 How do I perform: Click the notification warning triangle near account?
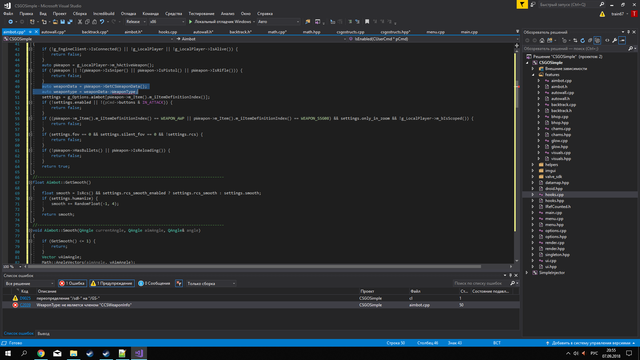pos(602,14)
